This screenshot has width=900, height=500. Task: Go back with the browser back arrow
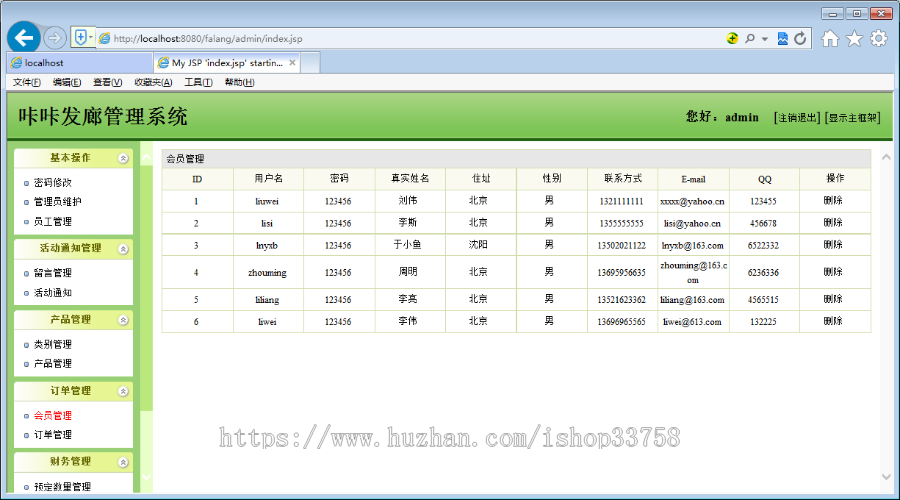[x=24, y=38]
